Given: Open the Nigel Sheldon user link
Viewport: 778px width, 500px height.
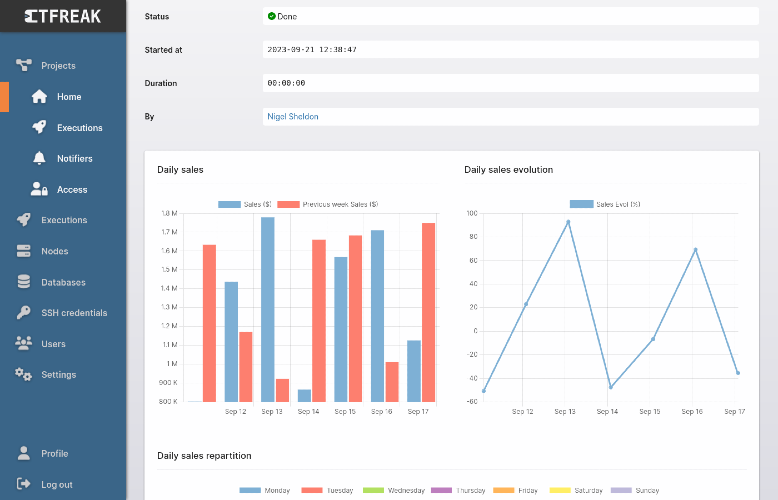Looking at the screenshot, I should [x=293, y=117].
